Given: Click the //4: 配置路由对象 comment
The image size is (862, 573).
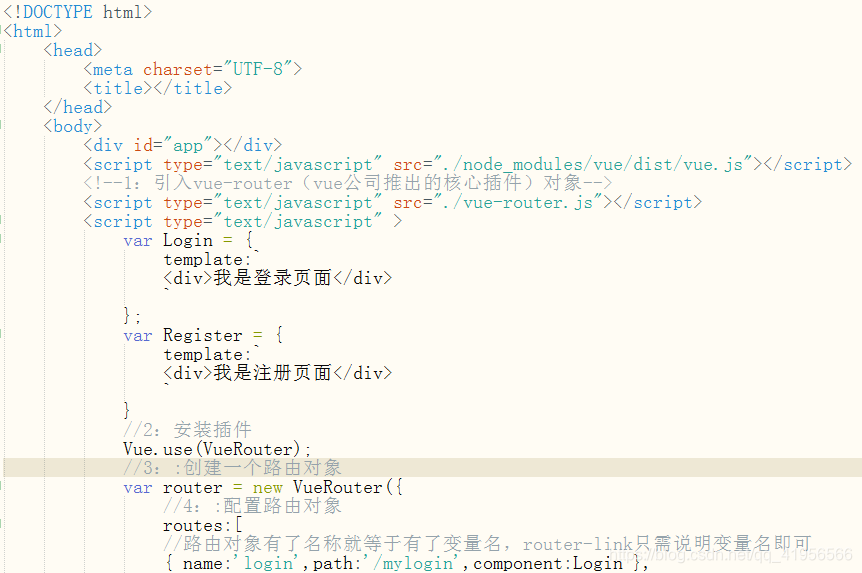Looking at the screenshot, I should point(252,505).
